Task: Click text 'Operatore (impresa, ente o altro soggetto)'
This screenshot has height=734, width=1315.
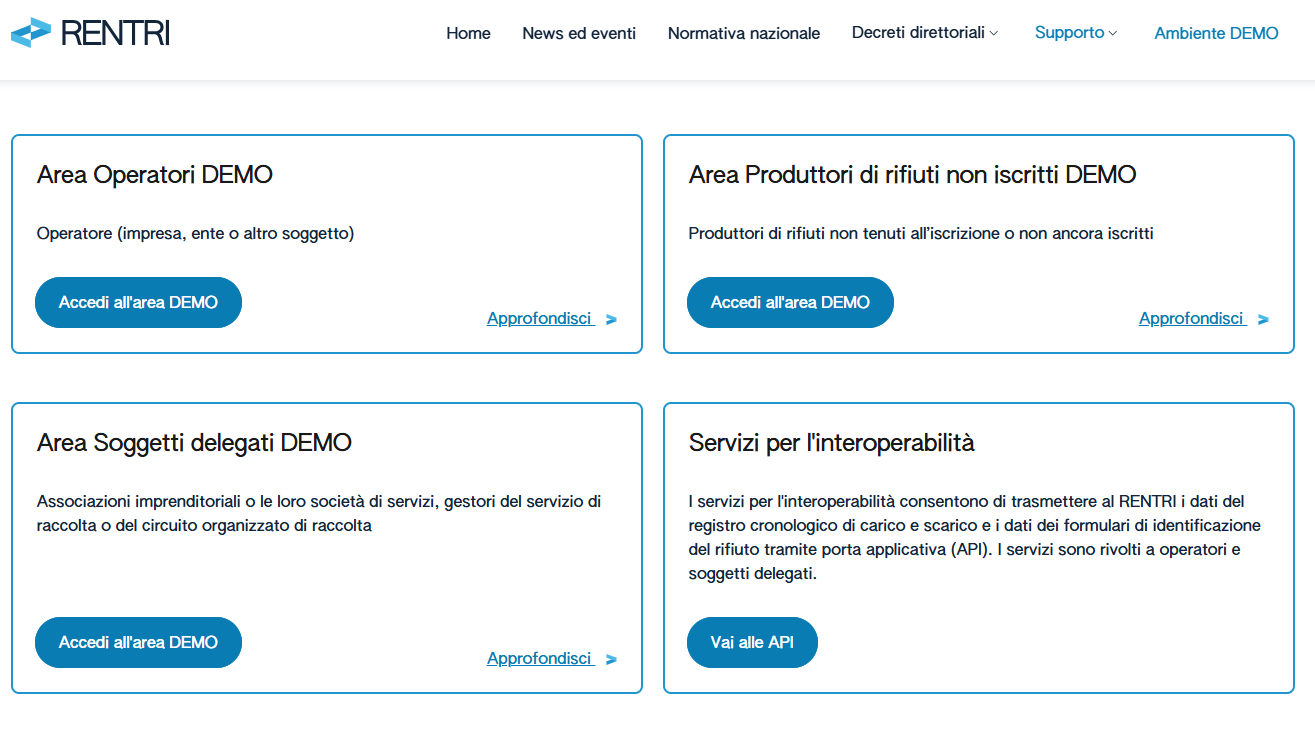Action: pyautogui.click(x=196, y=234)
